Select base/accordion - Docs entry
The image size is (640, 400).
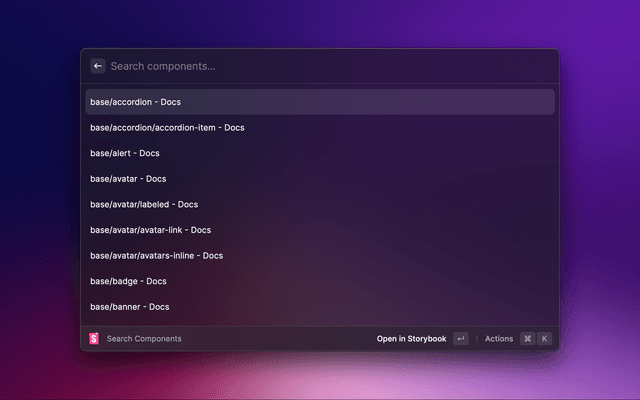(135, 102)
